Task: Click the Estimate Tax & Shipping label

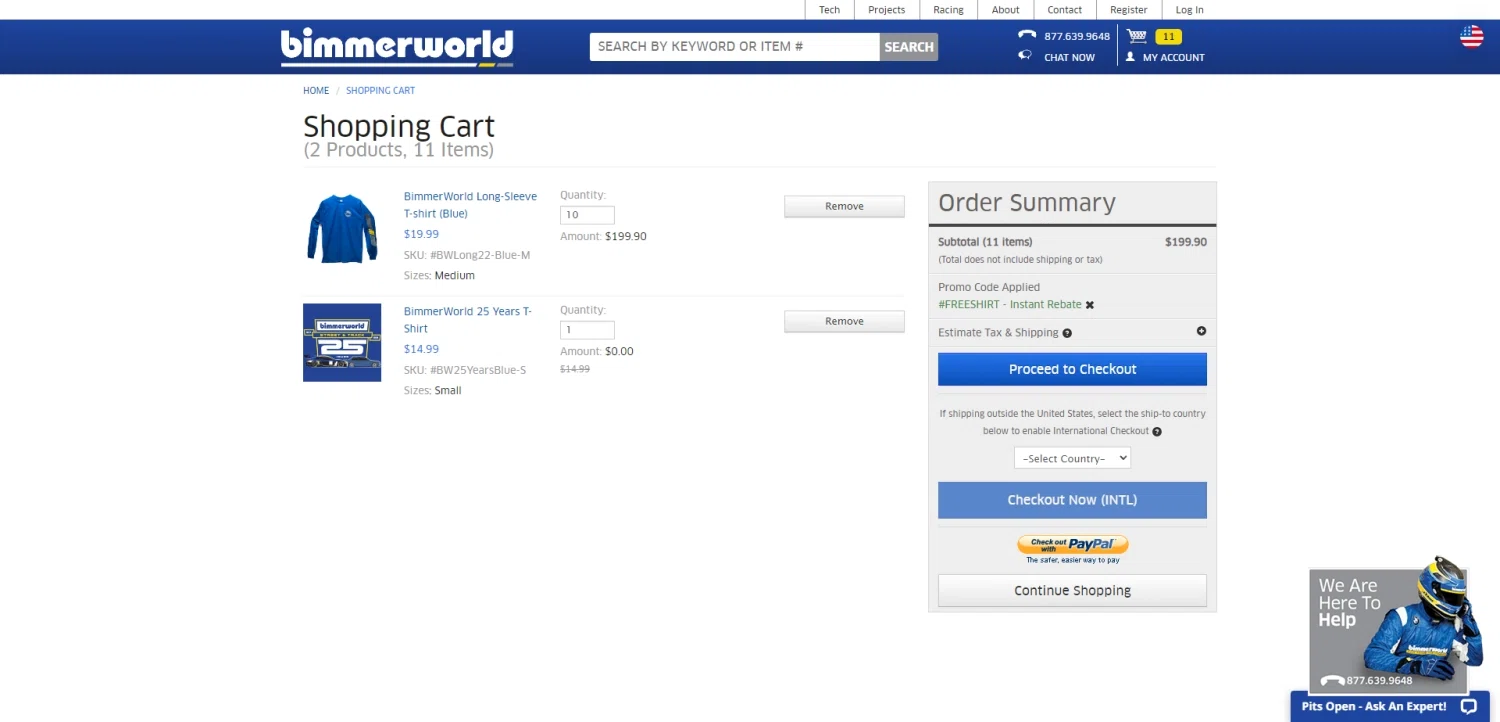Action: [x=998, y=333]
